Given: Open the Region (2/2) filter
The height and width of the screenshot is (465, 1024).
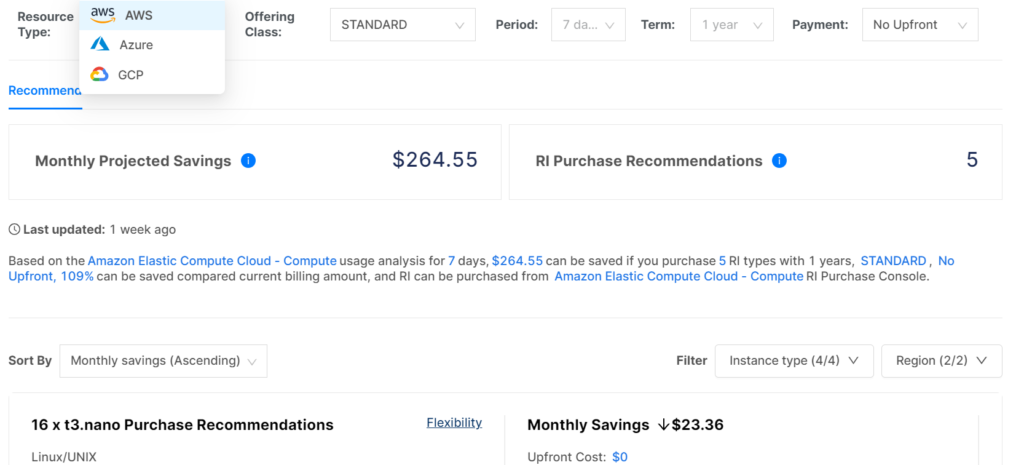Looking at the screenshot, I should pos(942,361).
